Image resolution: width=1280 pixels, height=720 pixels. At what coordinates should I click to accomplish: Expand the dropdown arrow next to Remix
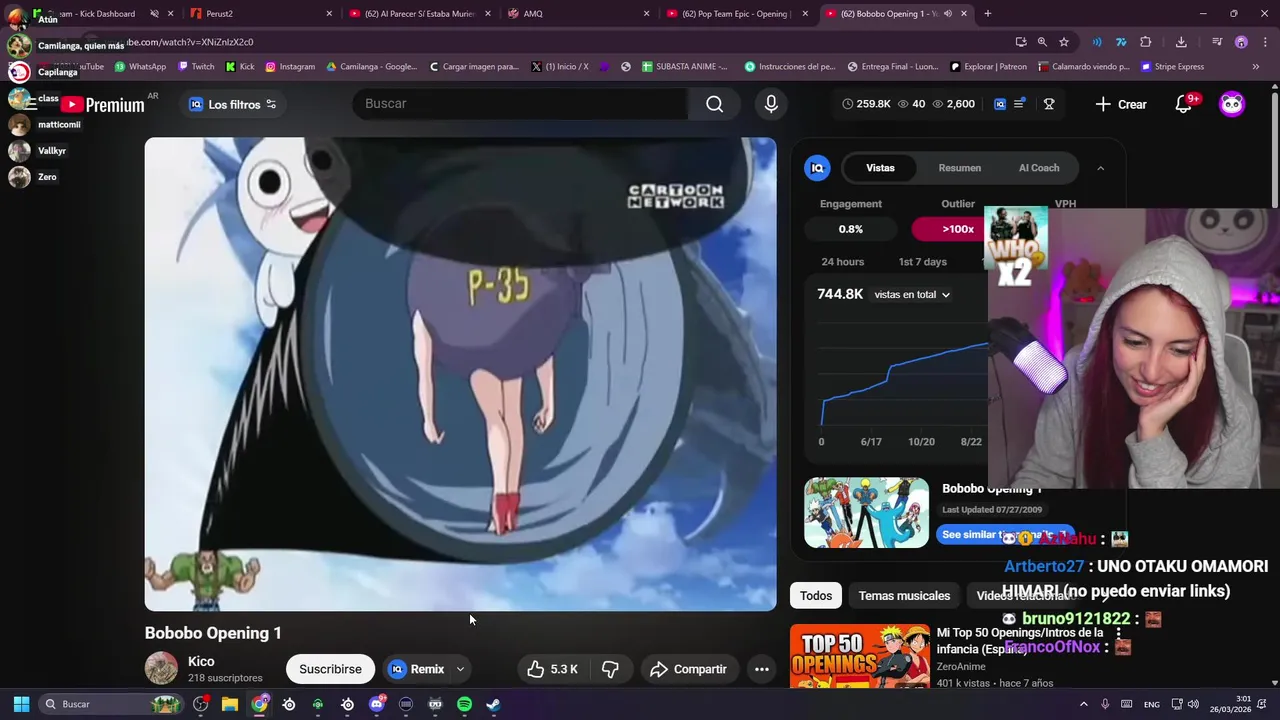[460, 669]
